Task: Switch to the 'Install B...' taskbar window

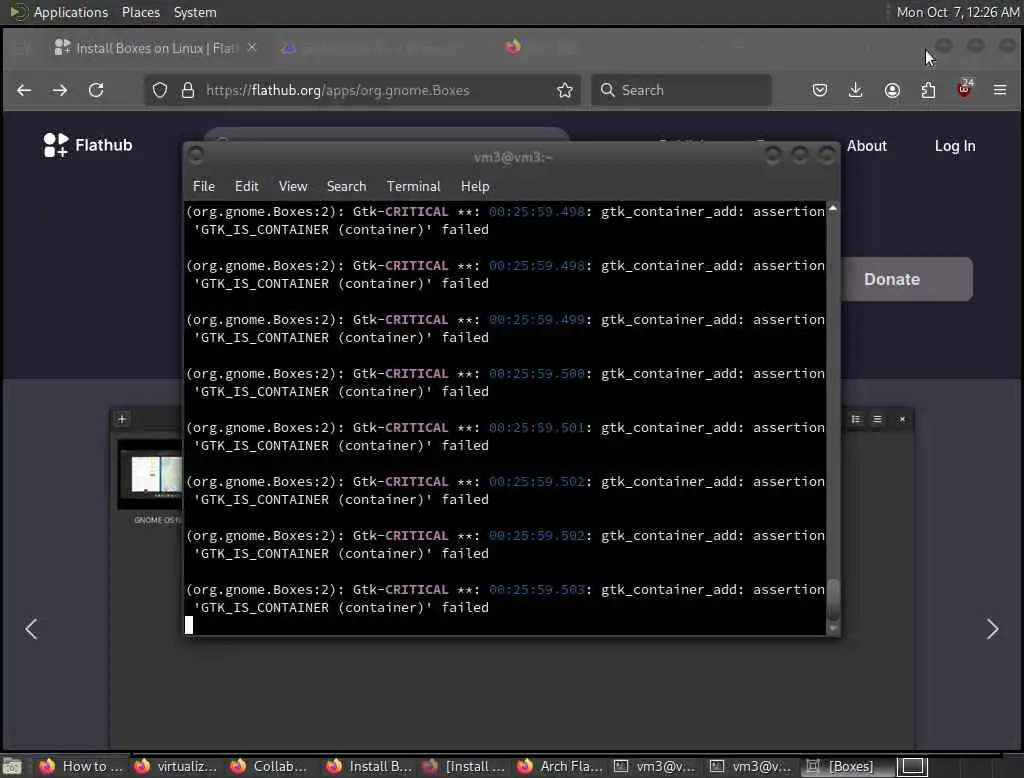Action: click(367, 766)
